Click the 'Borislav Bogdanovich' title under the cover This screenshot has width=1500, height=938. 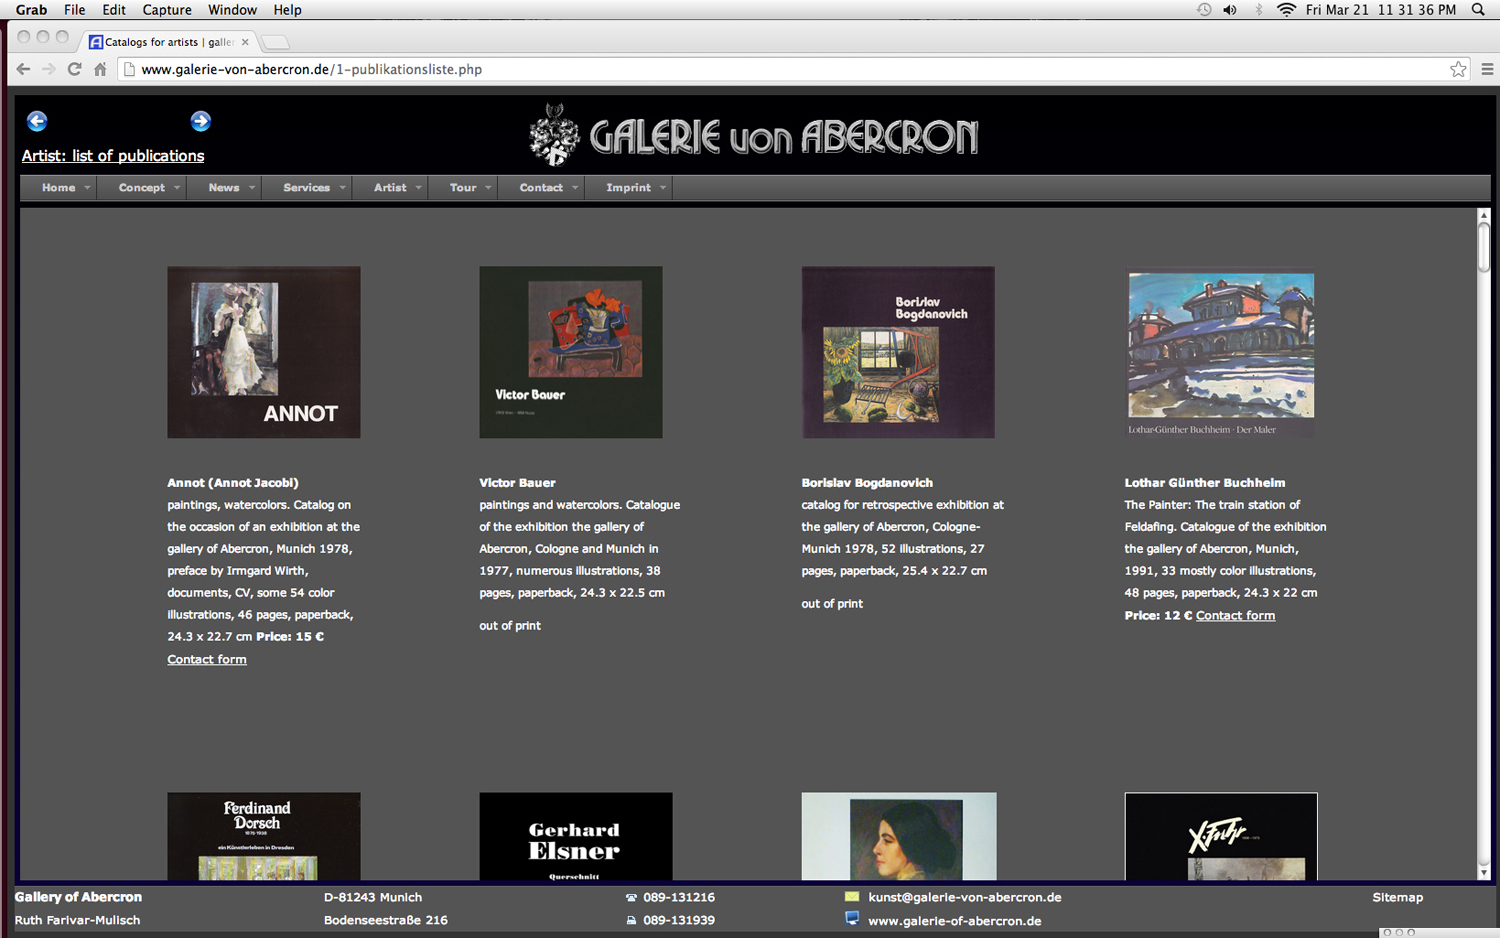coord(867,482)
